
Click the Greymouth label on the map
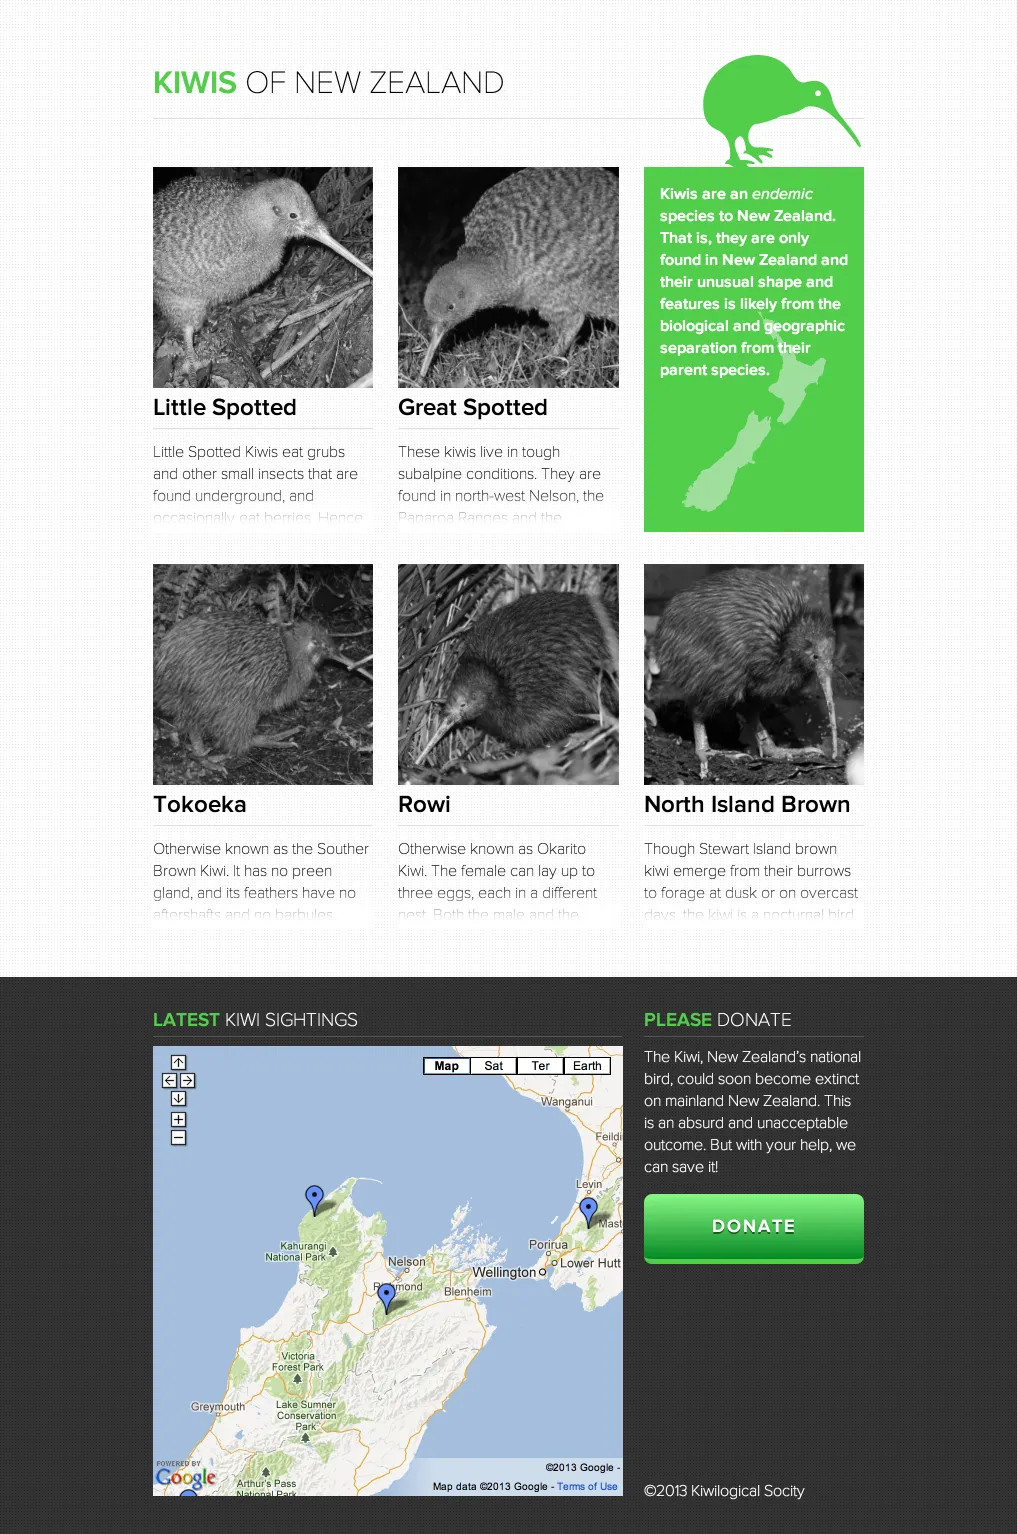tap(218, 1406)
